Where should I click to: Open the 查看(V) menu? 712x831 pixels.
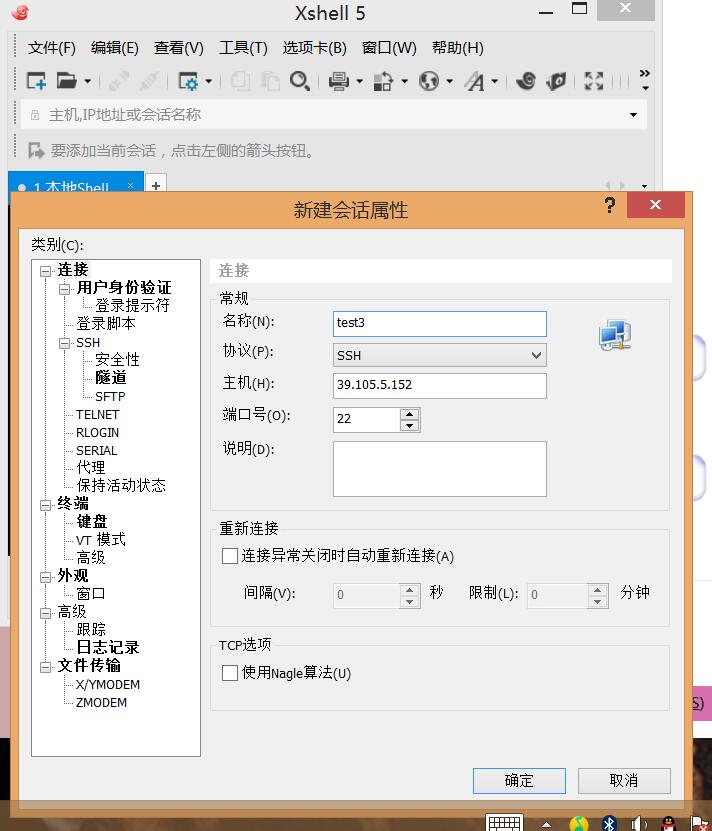point(179,48)
